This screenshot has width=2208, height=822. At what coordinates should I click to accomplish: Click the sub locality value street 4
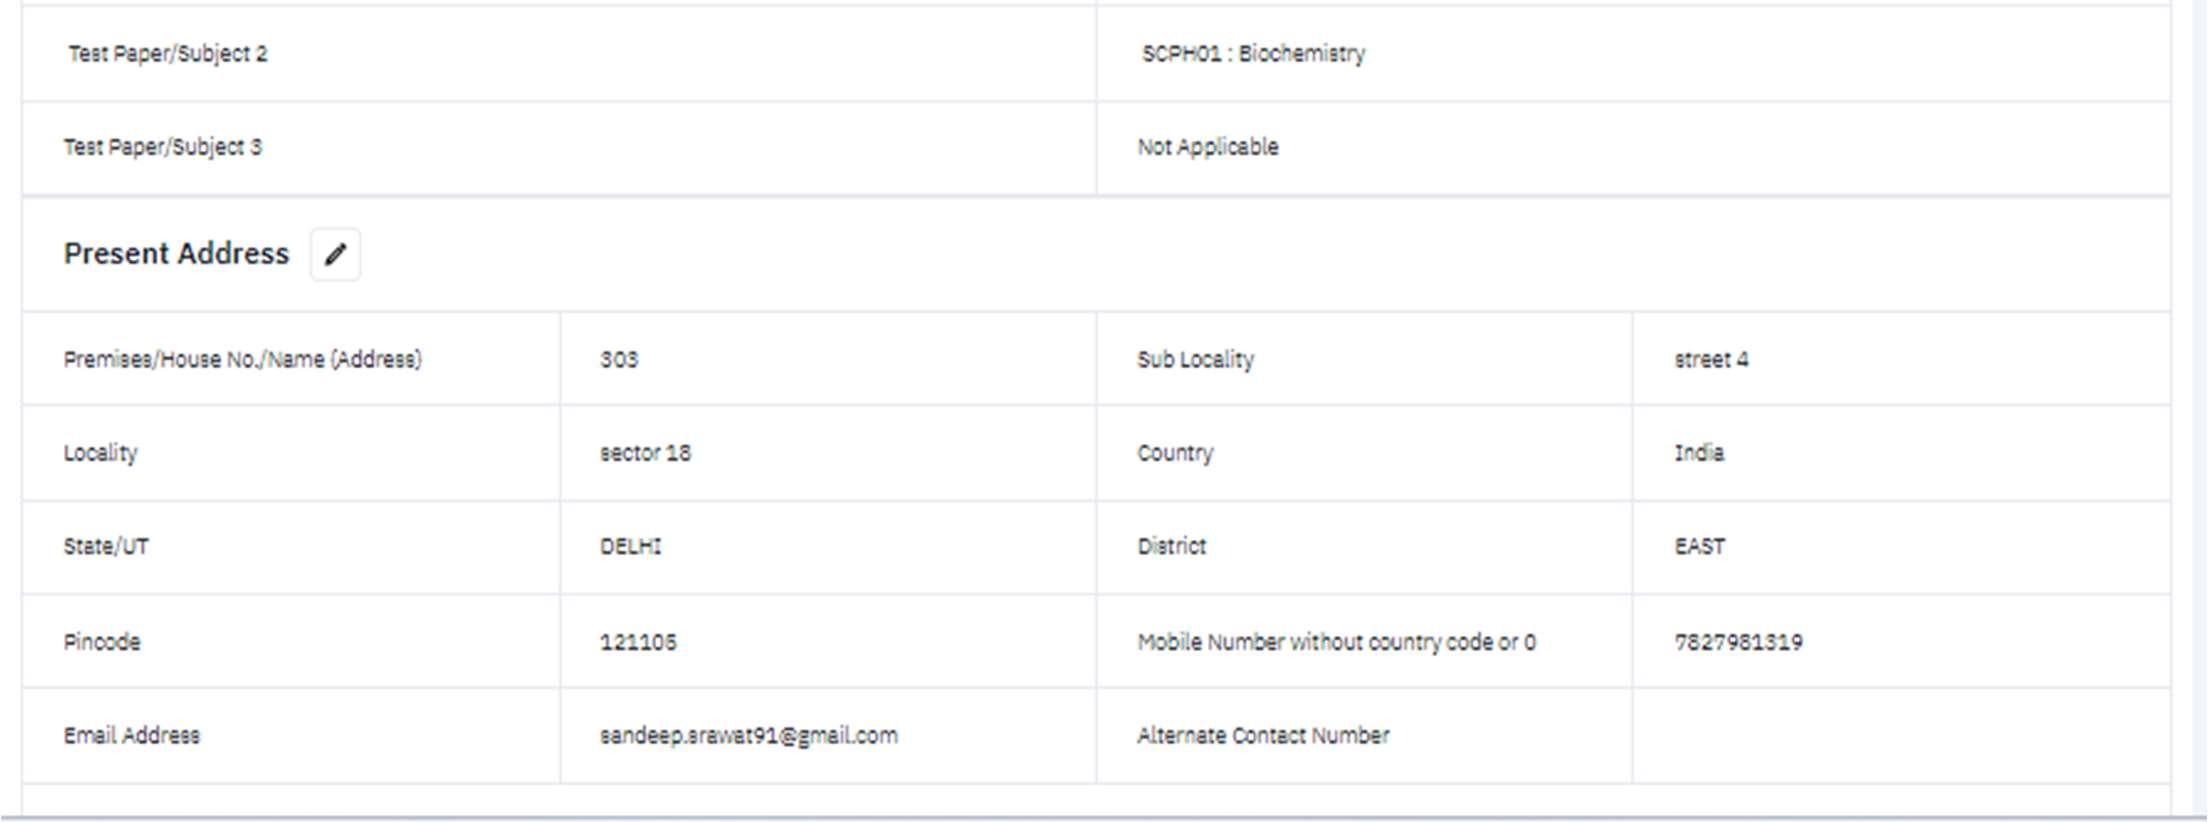tap(1711, 360)
